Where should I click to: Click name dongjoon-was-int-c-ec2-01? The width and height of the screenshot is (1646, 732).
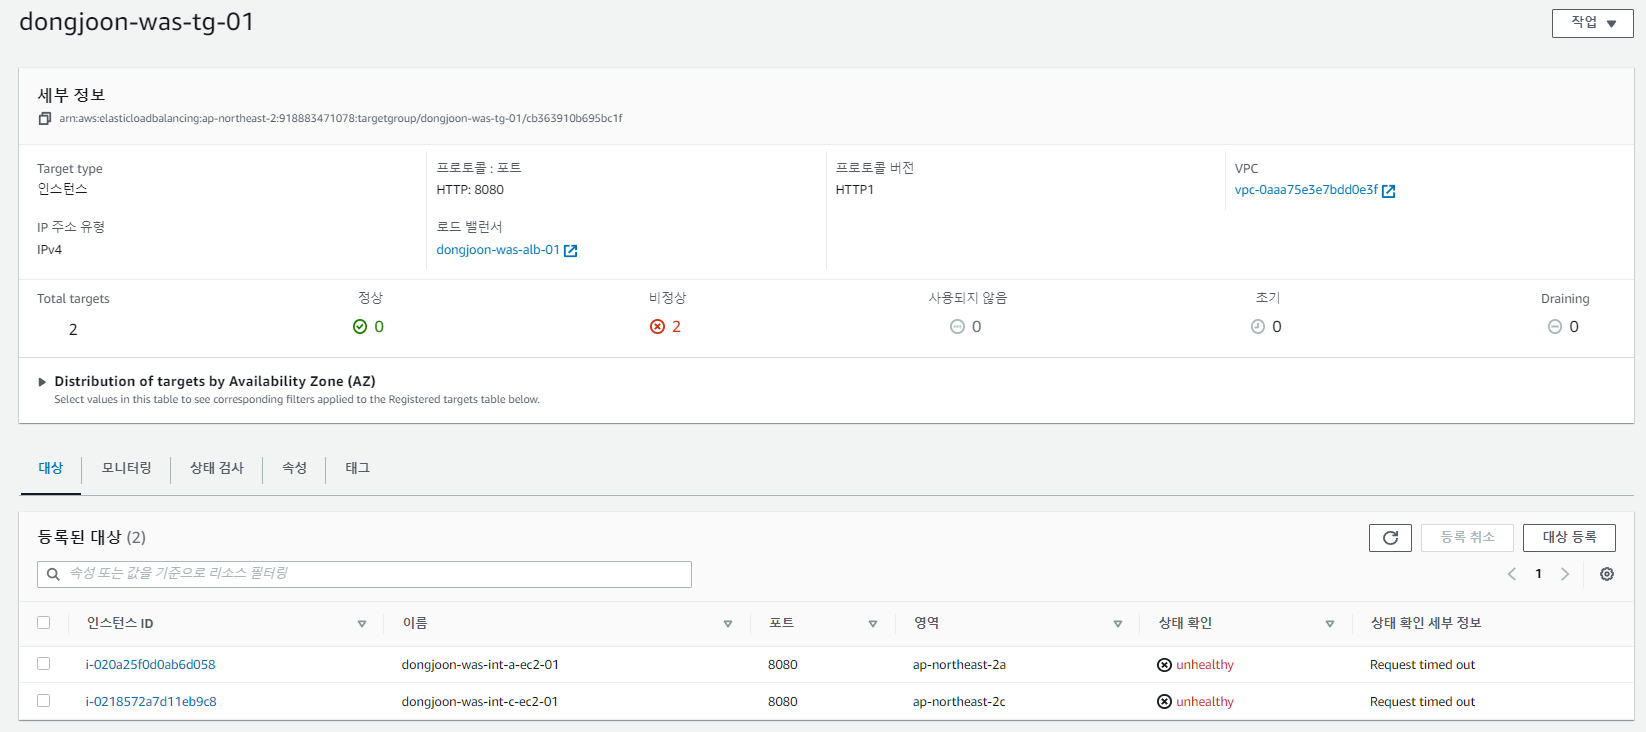click(x=480, y=702)
